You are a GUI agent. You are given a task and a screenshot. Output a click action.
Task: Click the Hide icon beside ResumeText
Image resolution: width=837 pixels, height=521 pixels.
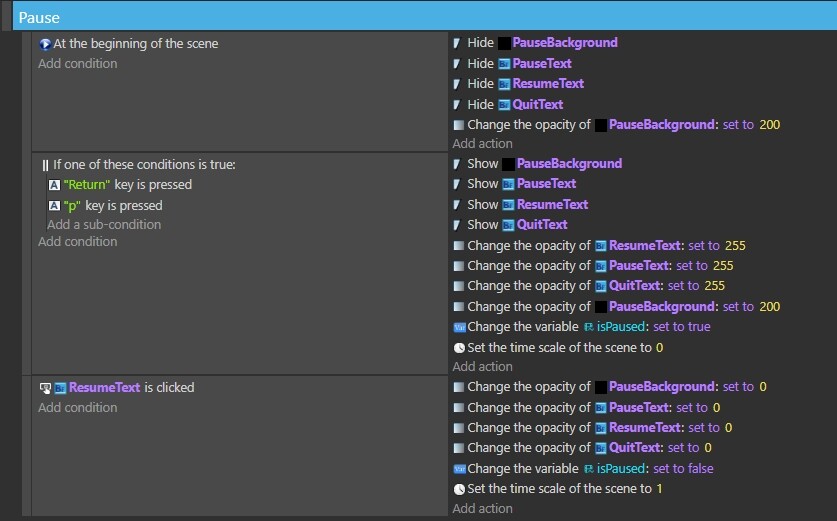point(457,84)
